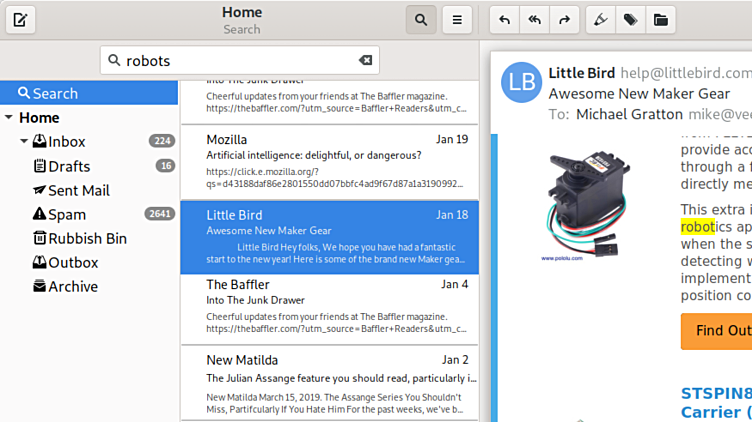
Task: Open the hamburger main menu
Action: click(457, 20)
